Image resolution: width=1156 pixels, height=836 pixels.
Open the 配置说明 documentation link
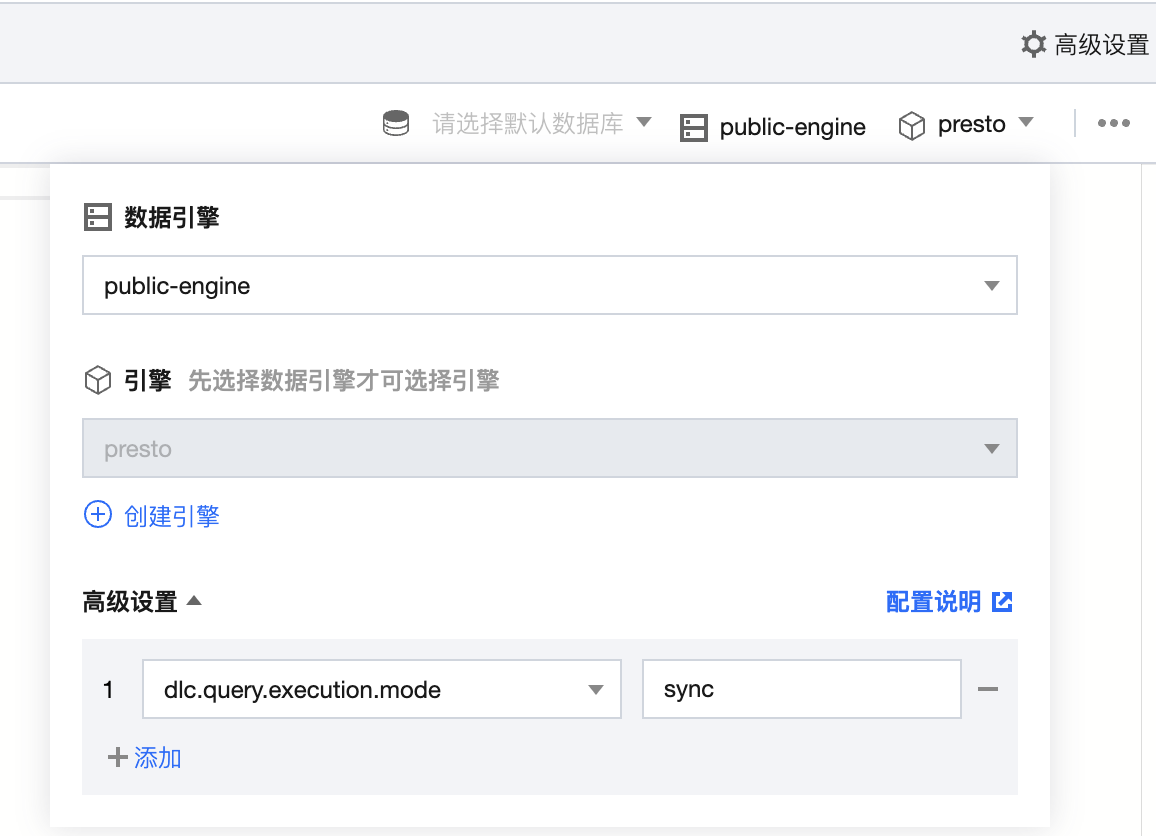[x=933, y=602]
